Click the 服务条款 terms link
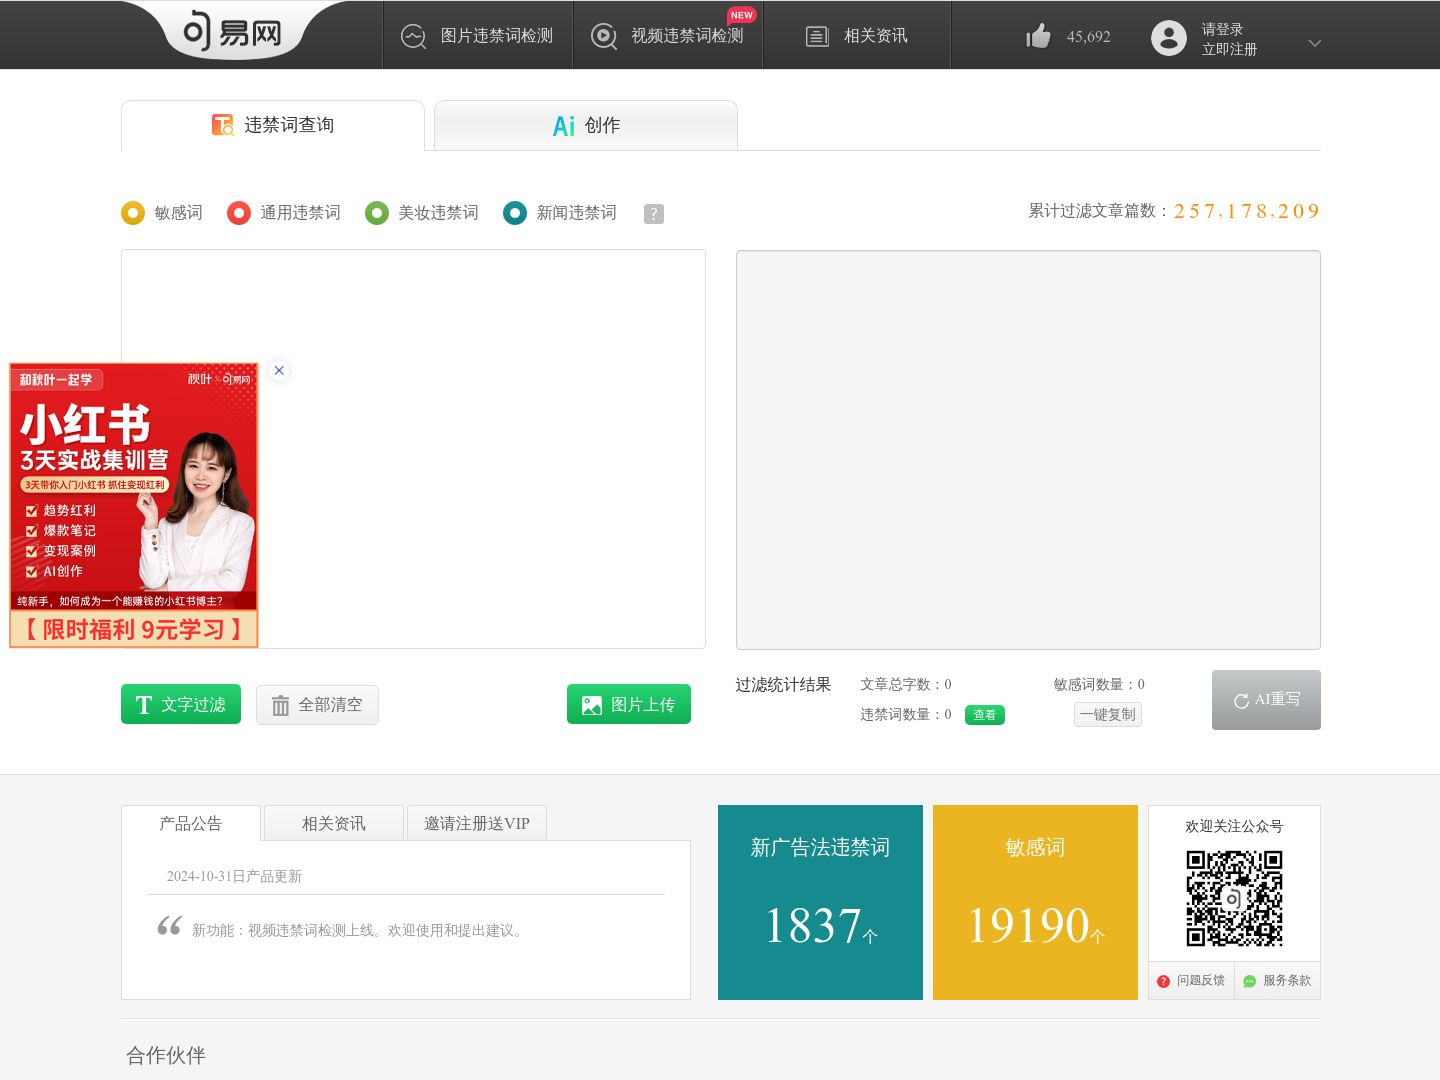Viewport: 1440px width, 1080px height. pyautogui.click(x=1278, y=981)
